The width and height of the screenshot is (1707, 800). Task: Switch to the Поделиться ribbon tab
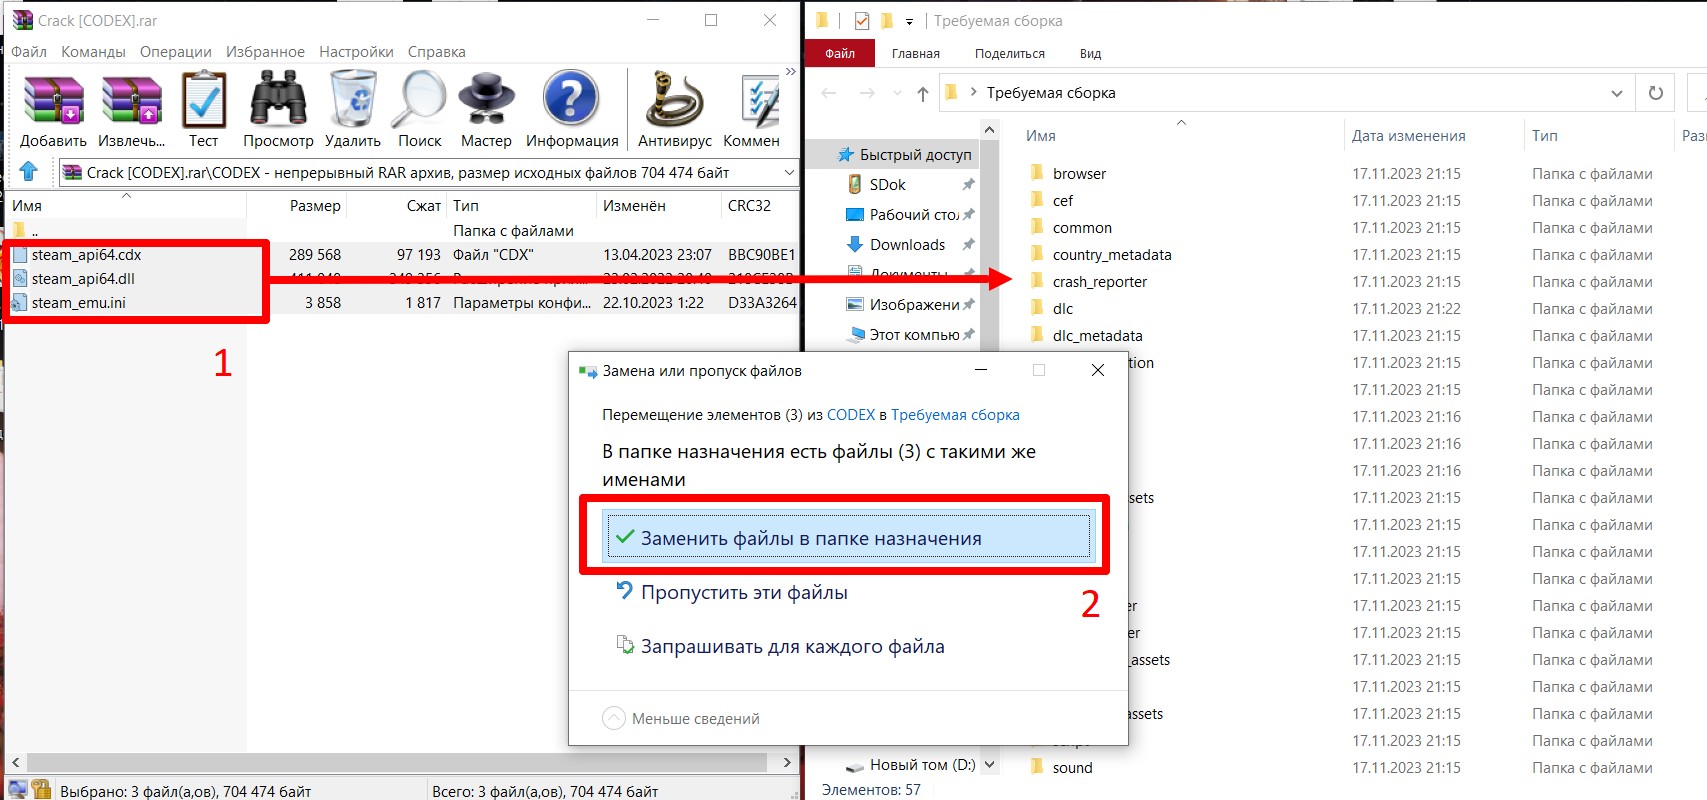1010,54
